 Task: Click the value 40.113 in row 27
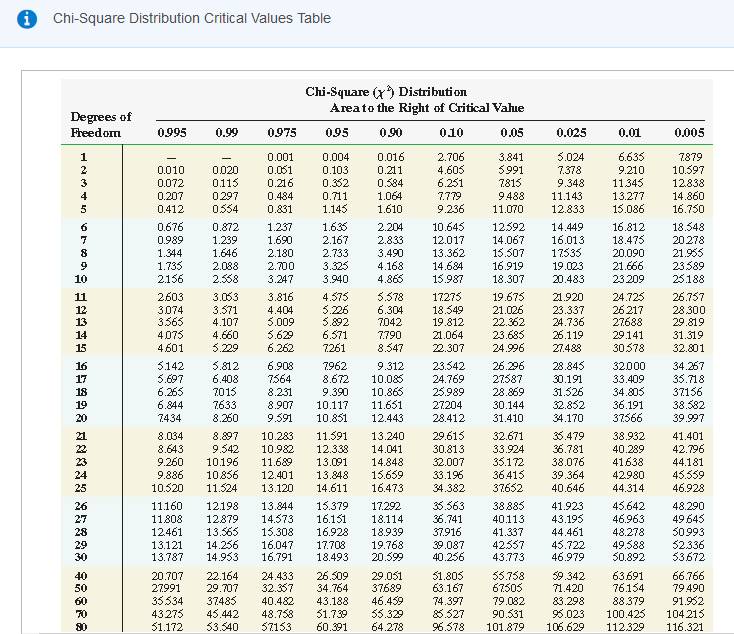coord(508,519)
